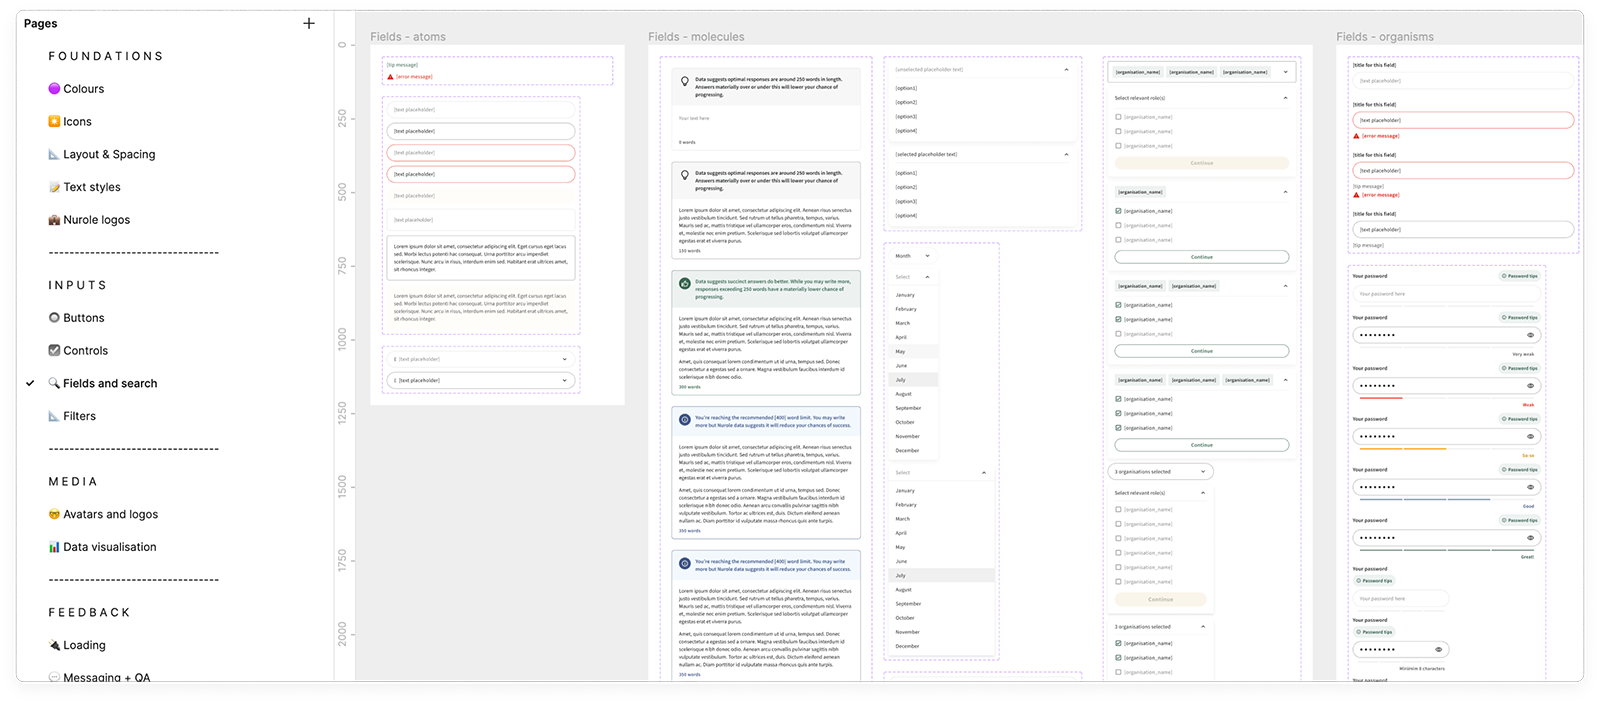
Task: Click the purple Colours page icon
Action: (x=54, y=89)
